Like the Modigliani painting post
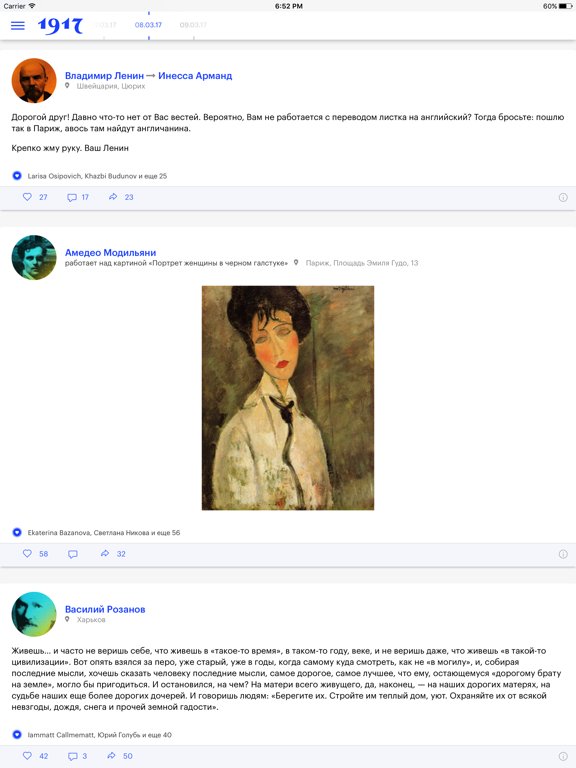 point(27,553)
